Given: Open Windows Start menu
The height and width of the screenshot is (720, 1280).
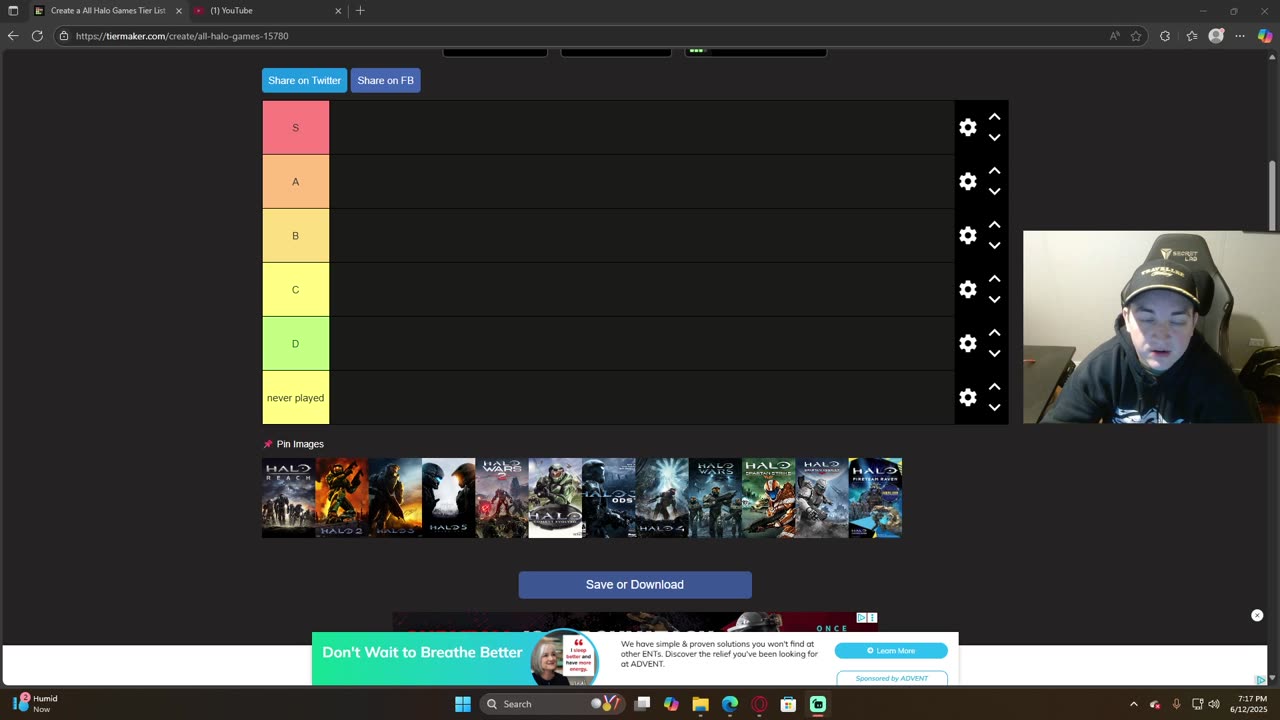Looking at the screenshot, I should pos(463,704).
